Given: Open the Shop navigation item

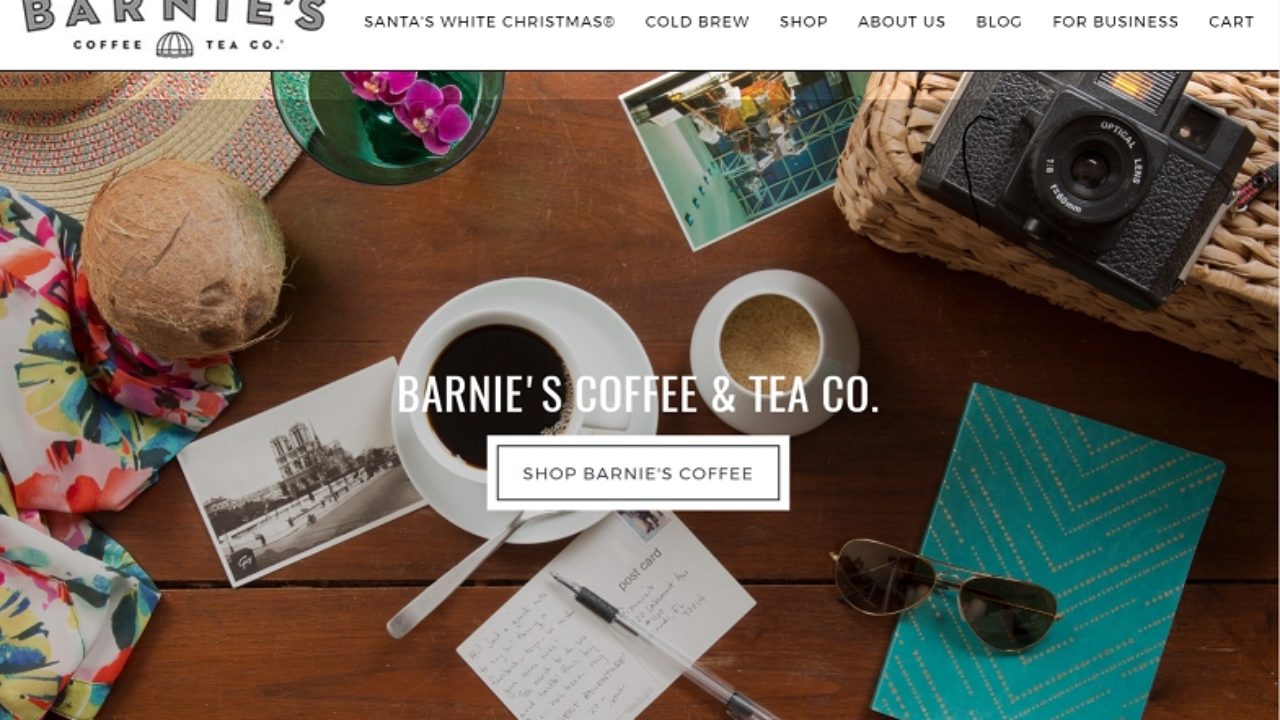Looking at the screenshot, I should pyautogui.click(x=803, y=21).
